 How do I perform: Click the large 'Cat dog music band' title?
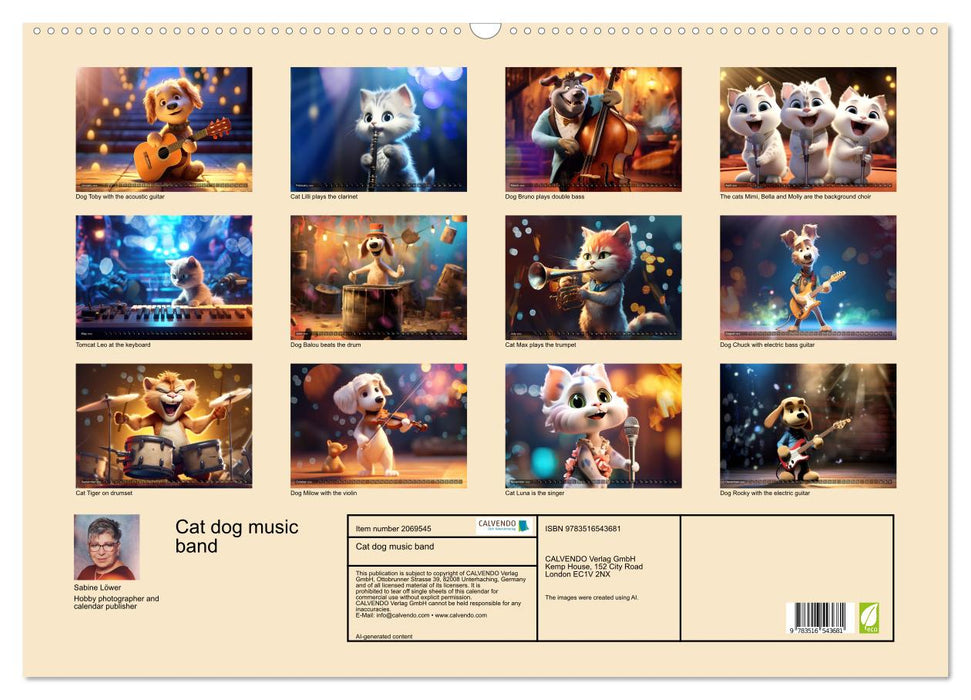tap(237, 537)
